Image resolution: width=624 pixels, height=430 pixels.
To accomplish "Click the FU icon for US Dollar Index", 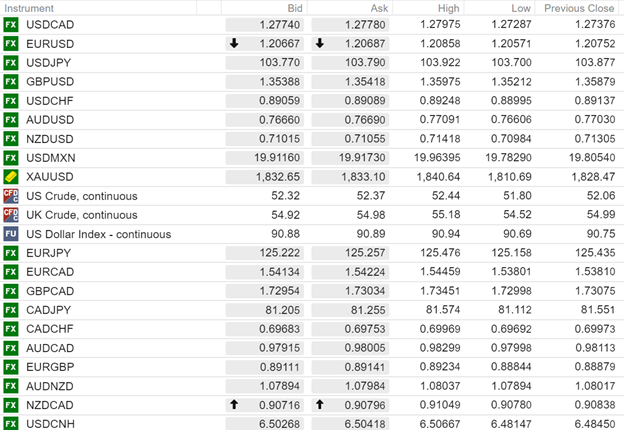I will [x=11, y=234].
